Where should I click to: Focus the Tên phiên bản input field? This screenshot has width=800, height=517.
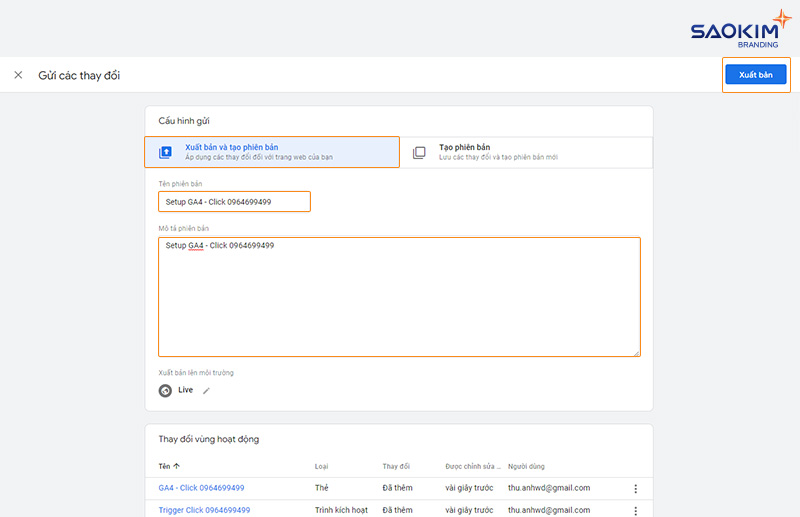[x=234, y=202]
